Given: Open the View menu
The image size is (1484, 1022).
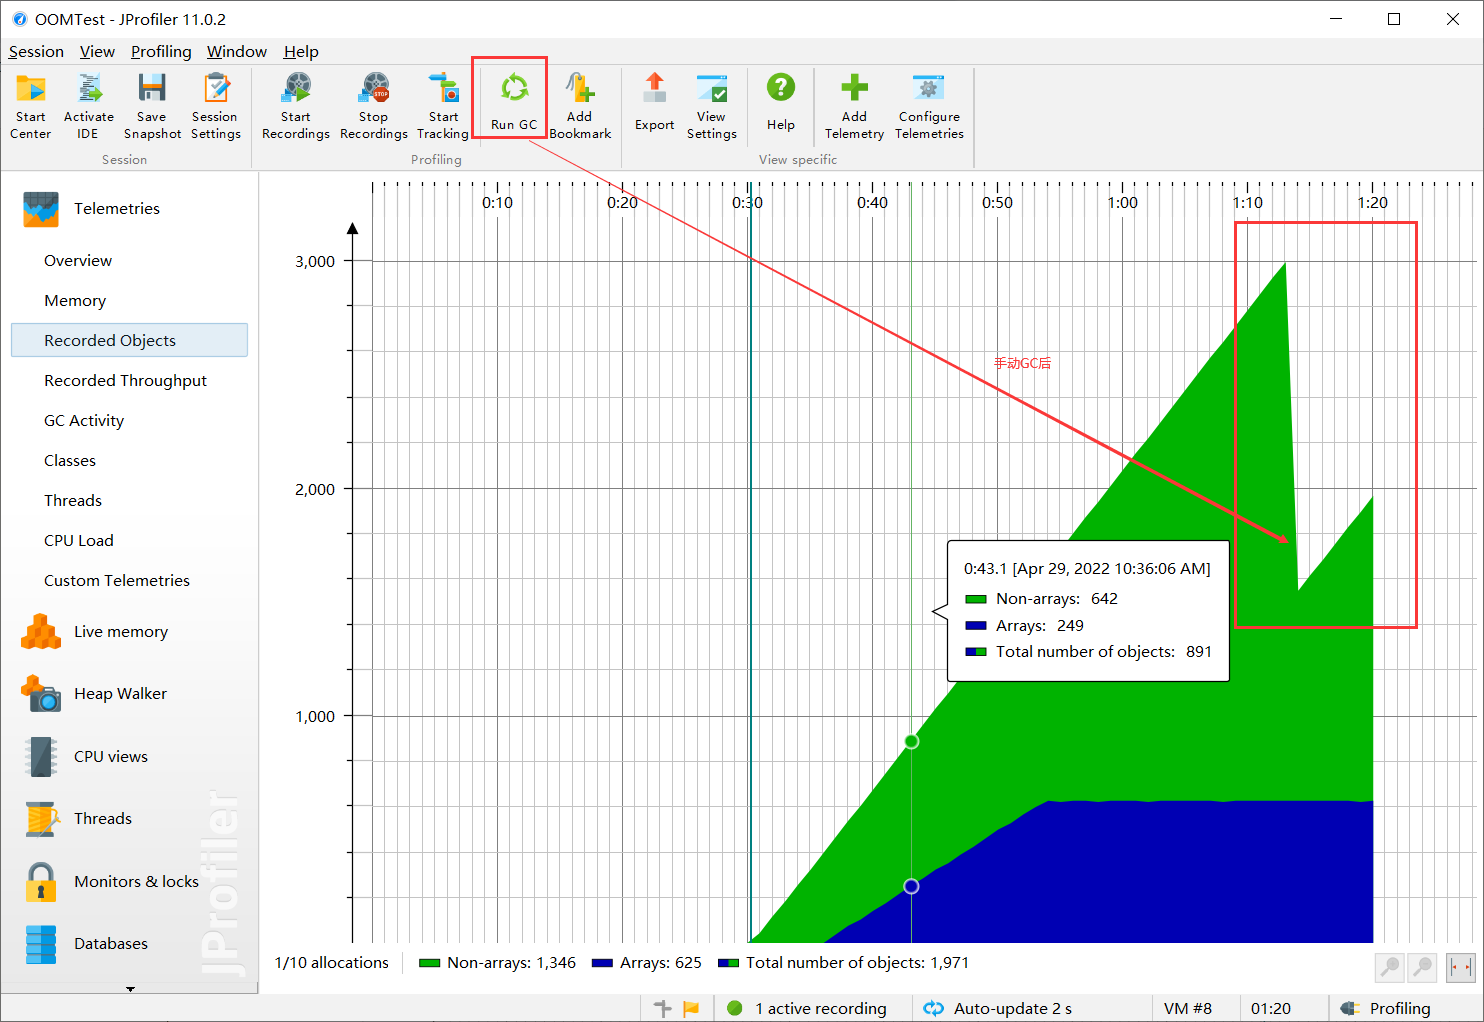Looking at the screenshot, I should click(97, 52).
